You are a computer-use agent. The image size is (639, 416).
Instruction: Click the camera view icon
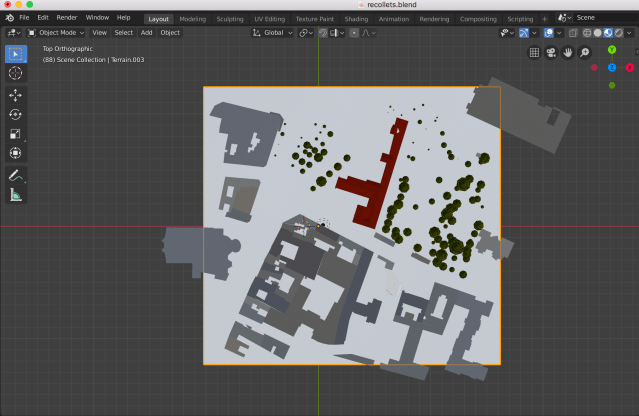pos(551,52)
